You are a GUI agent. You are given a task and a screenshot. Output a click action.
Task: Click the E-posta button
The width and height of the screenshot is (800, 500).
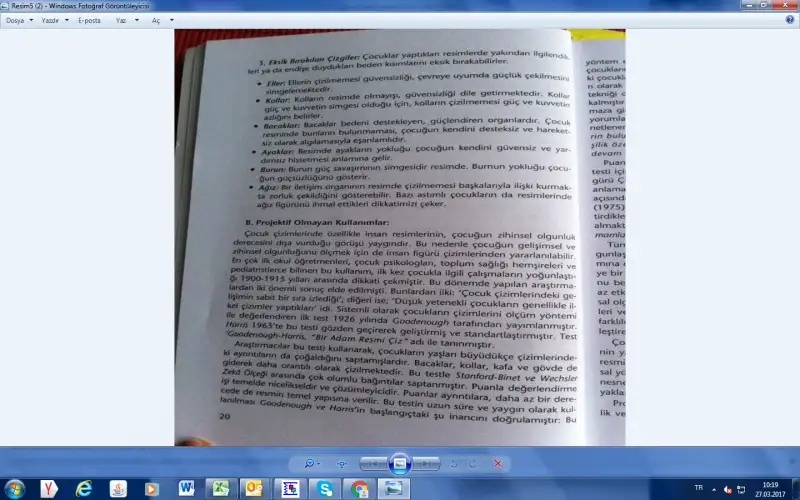[x=89, y=20]
